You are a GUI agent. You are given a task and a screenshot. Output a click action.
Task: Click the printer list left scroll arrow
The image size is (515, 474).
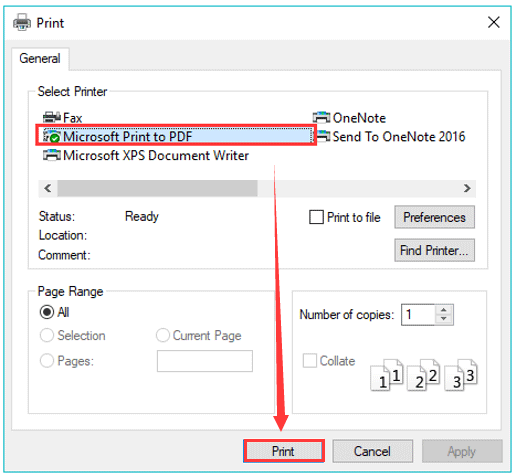[x=48, y=188]
